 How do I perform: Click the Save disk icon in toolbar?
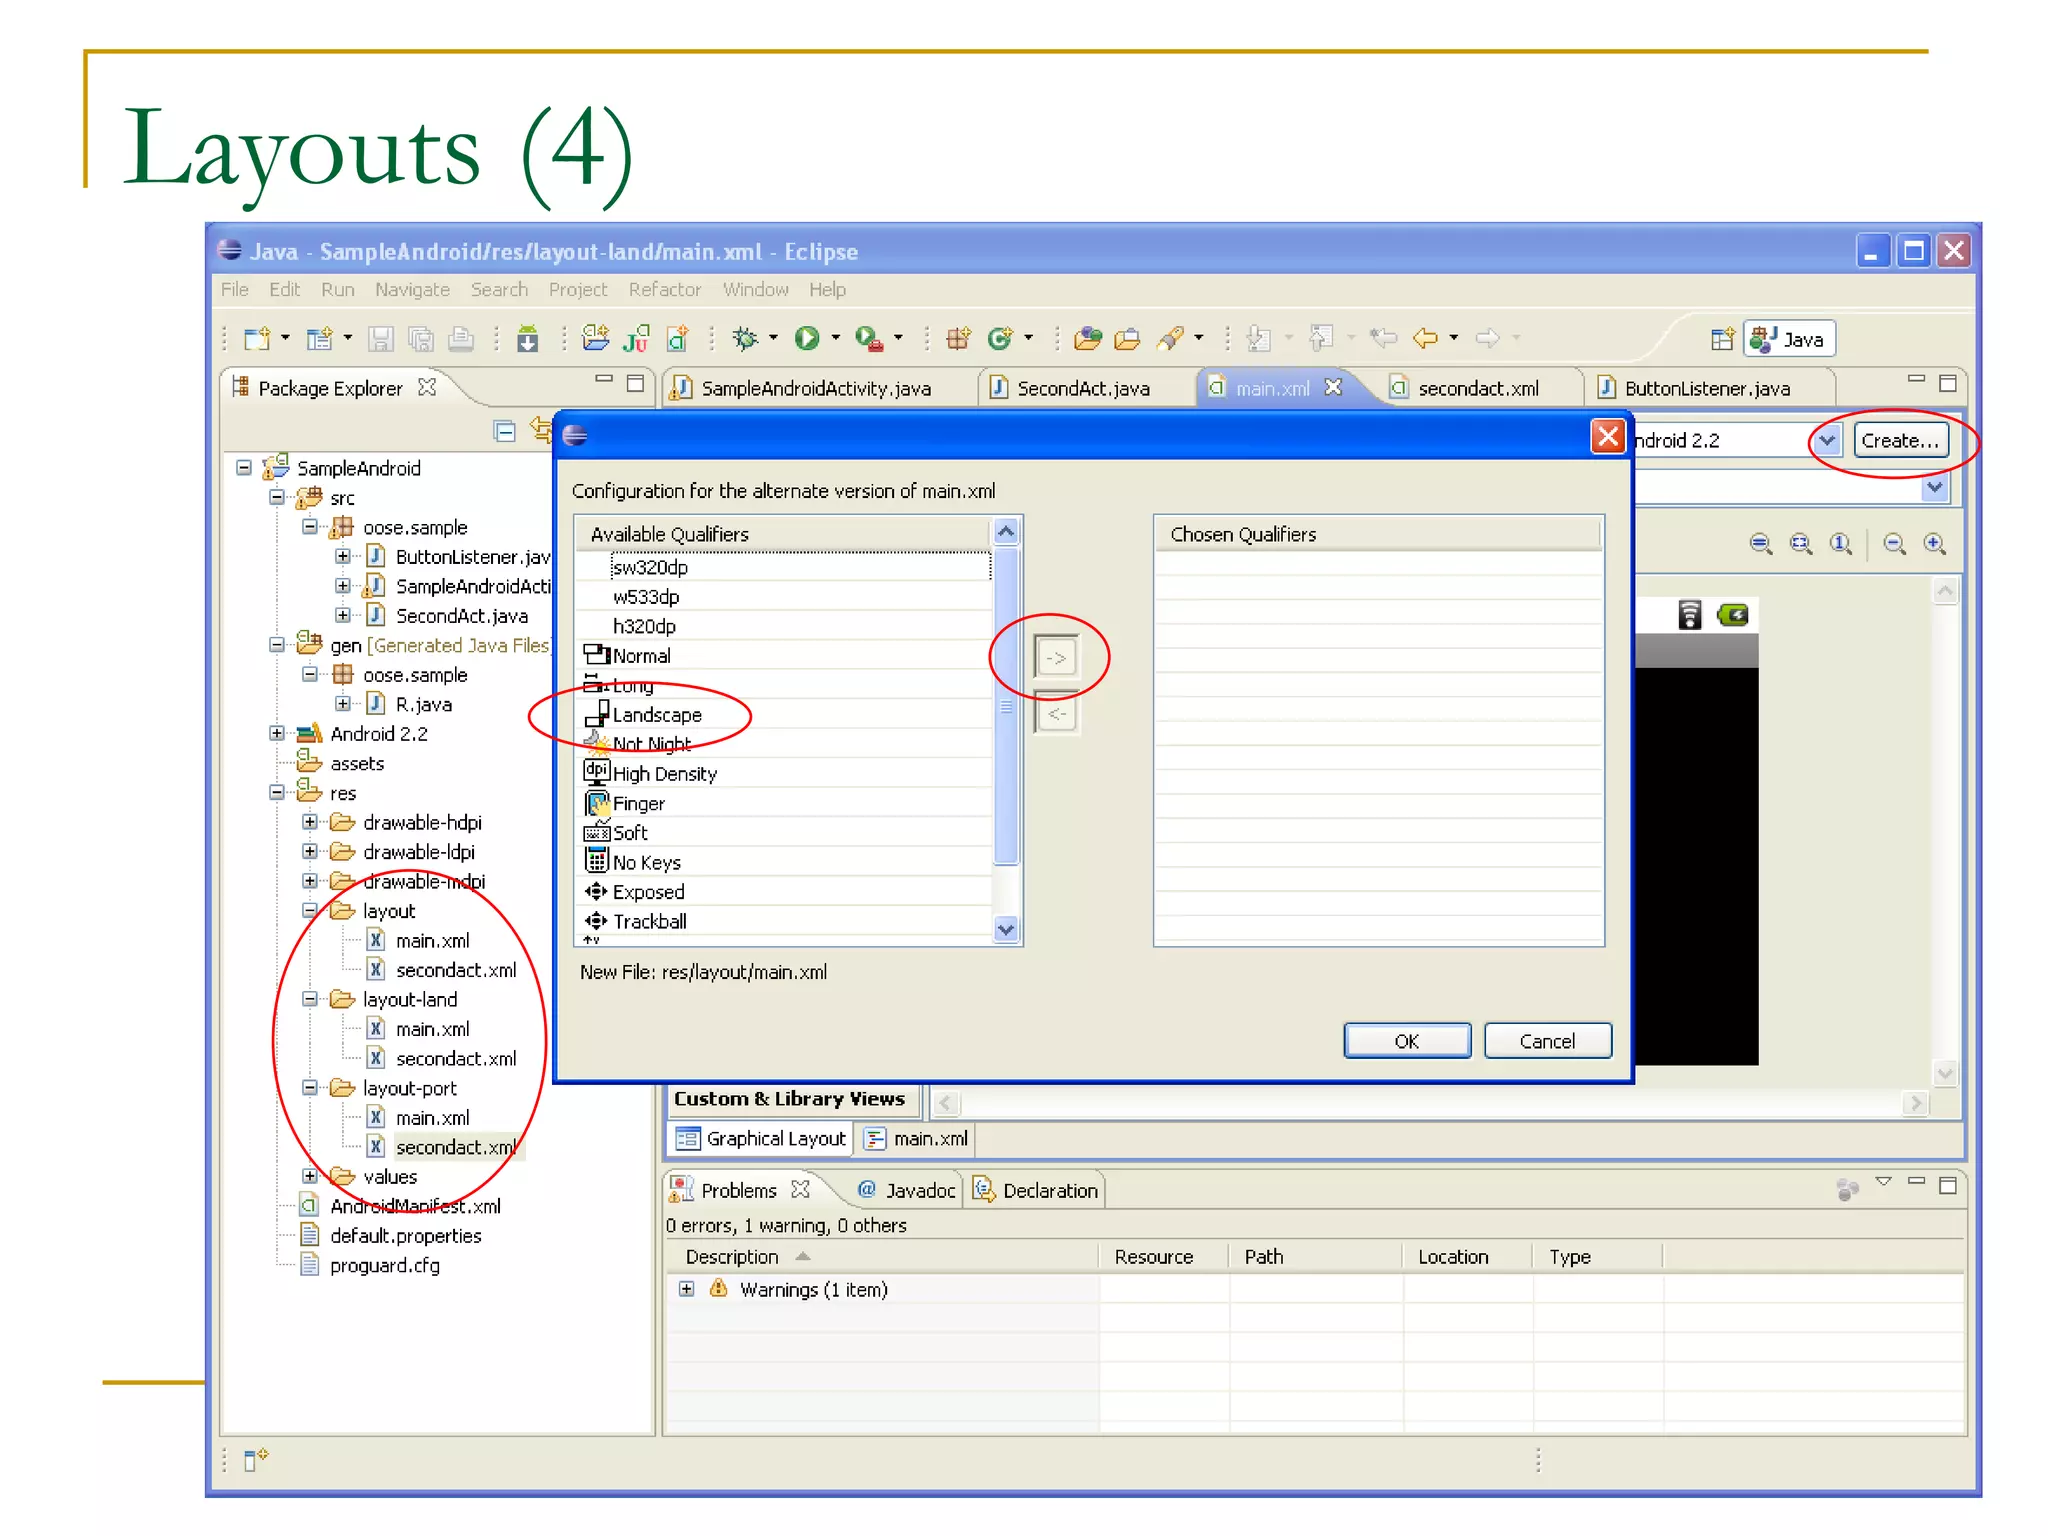coord(380,339)
